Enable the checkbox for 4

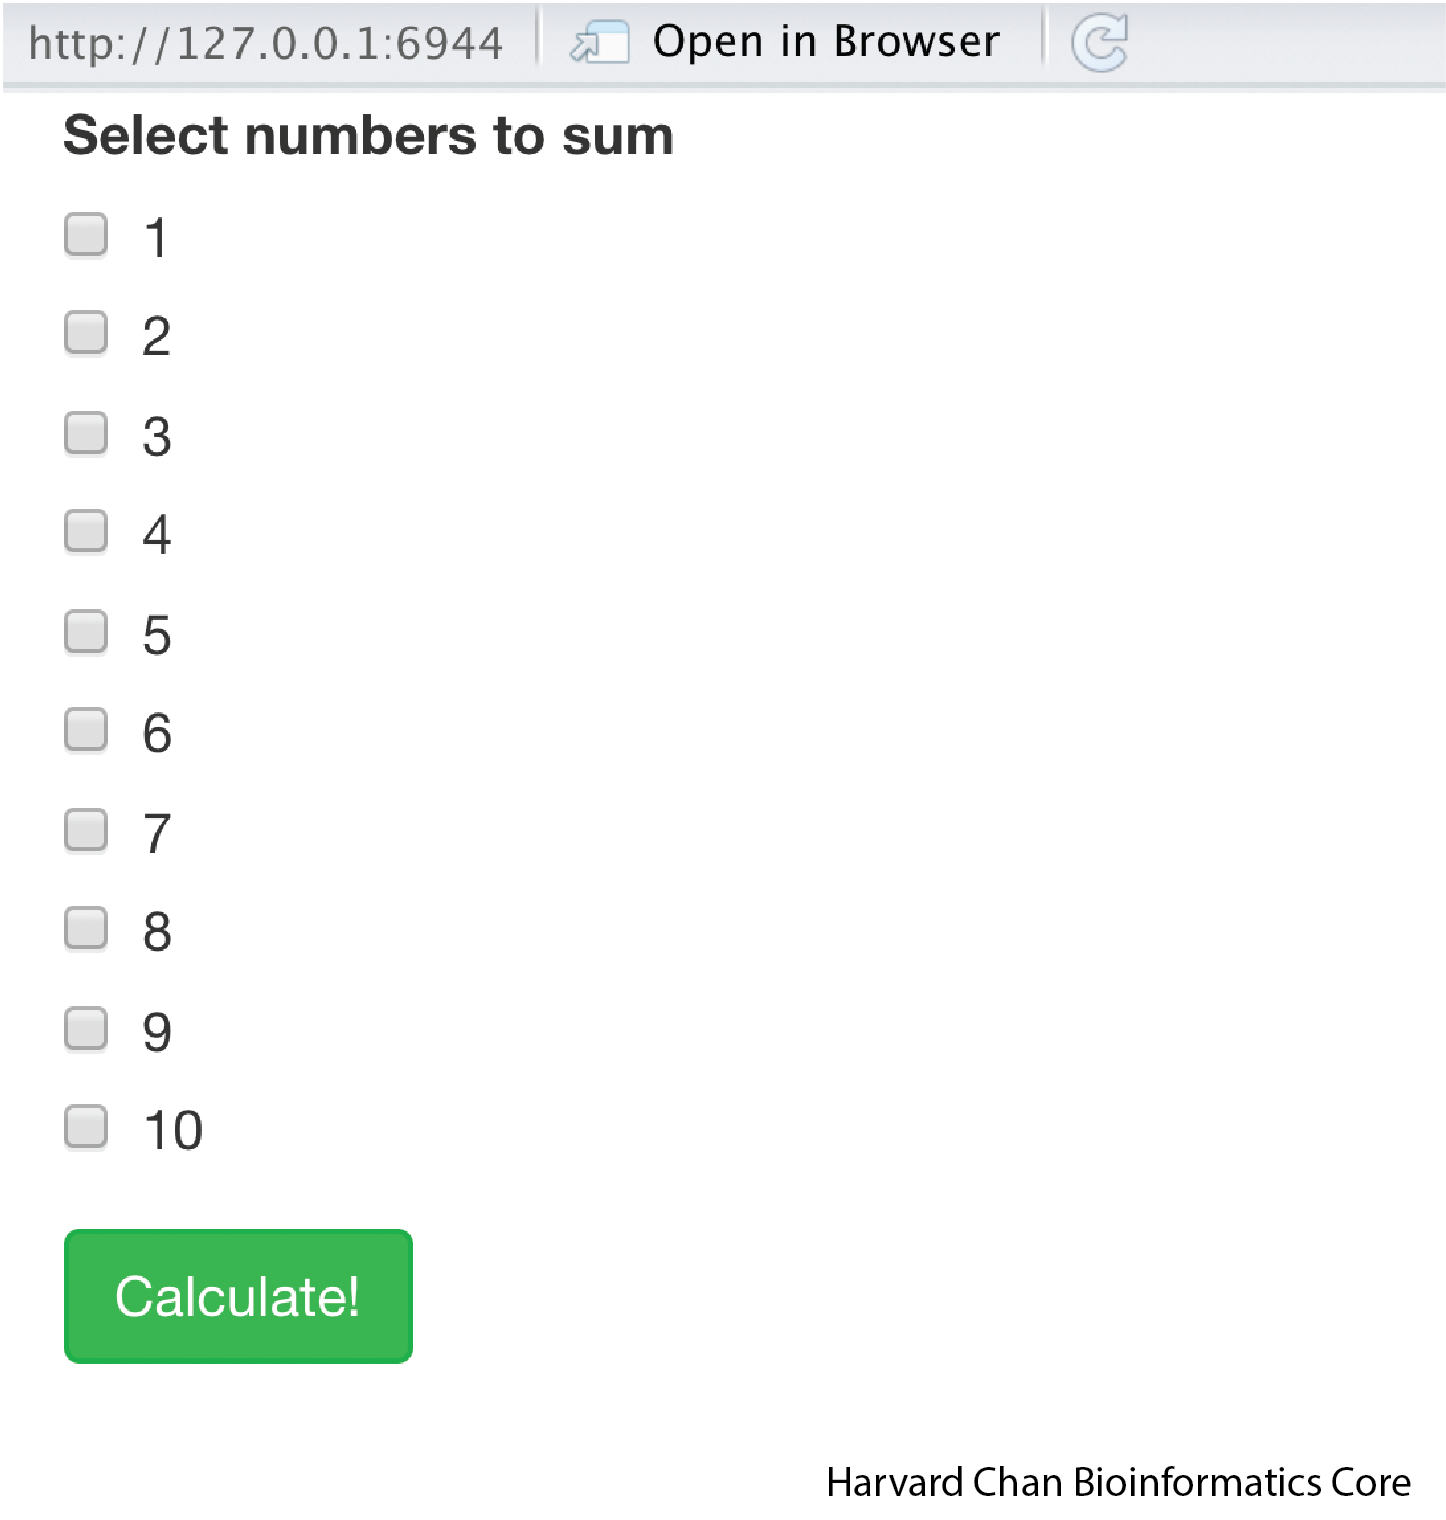pyautogui.click(x=86, y=531)
